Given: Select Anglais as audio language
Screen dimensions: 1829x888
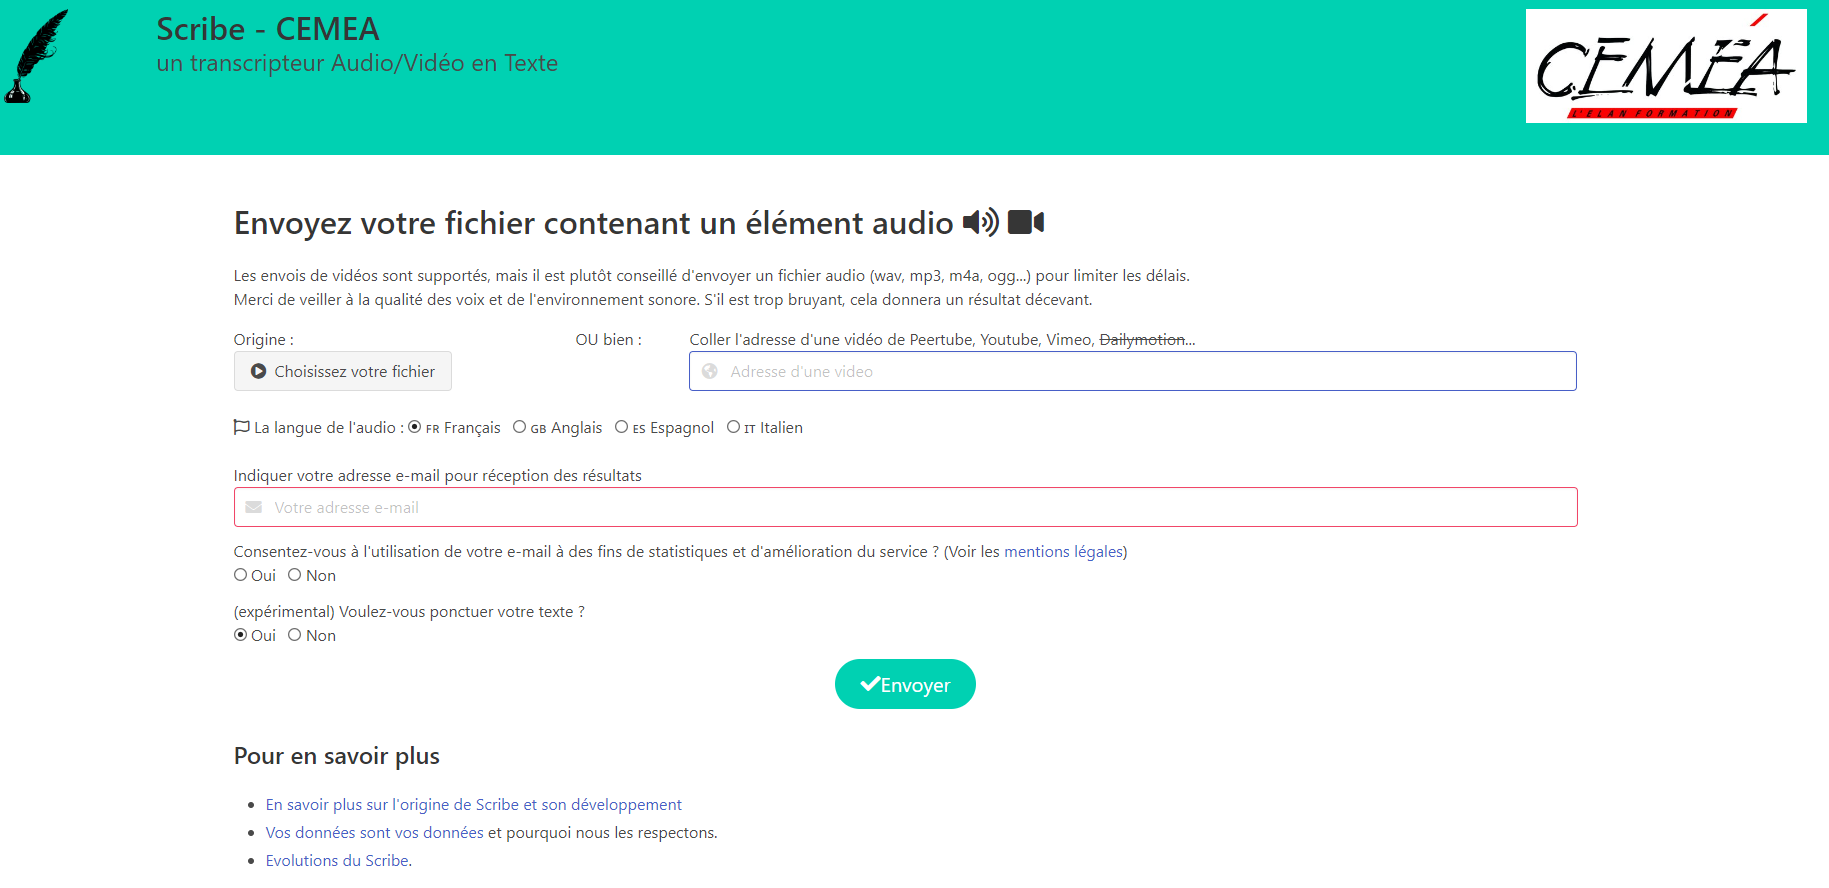Looking at the screenshot, I should [x=519, y=427].
